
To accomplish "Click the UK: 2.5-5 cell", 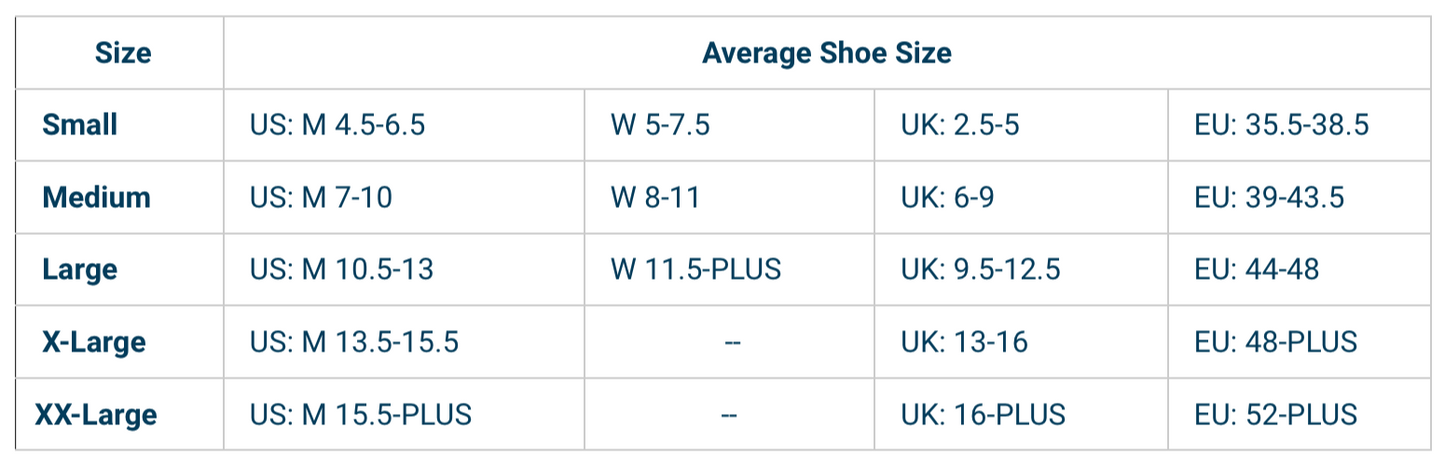I will pos(960,125).
